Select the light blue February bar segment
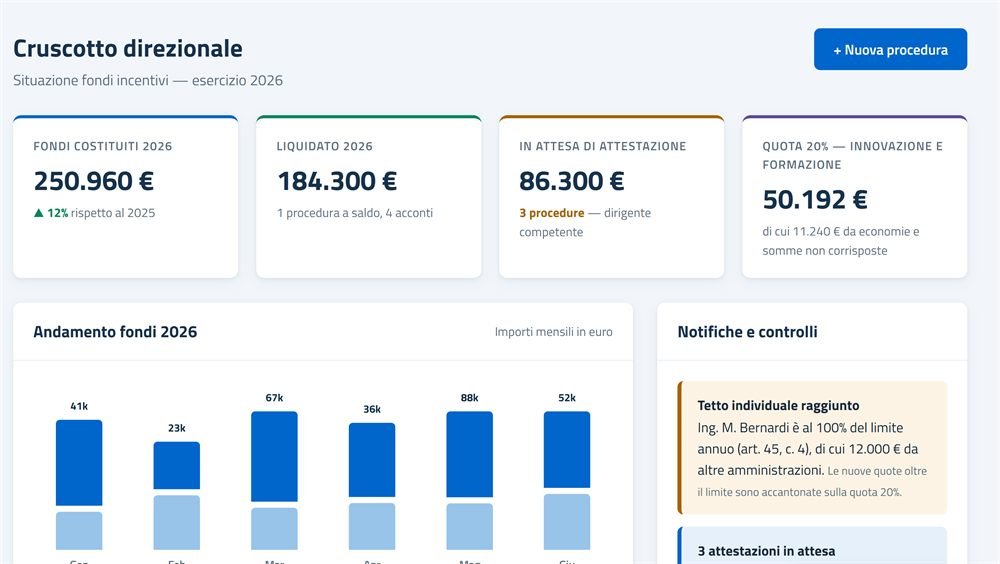 tap(177, 523)
